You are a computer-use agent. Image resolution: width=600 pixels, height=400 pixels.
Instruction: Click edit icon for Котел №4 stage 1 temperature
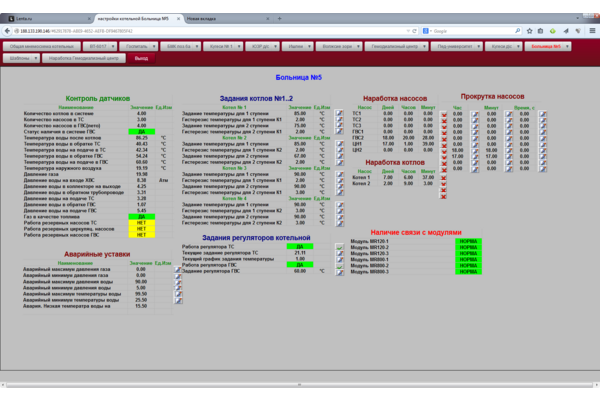click(x=339, y=204)
